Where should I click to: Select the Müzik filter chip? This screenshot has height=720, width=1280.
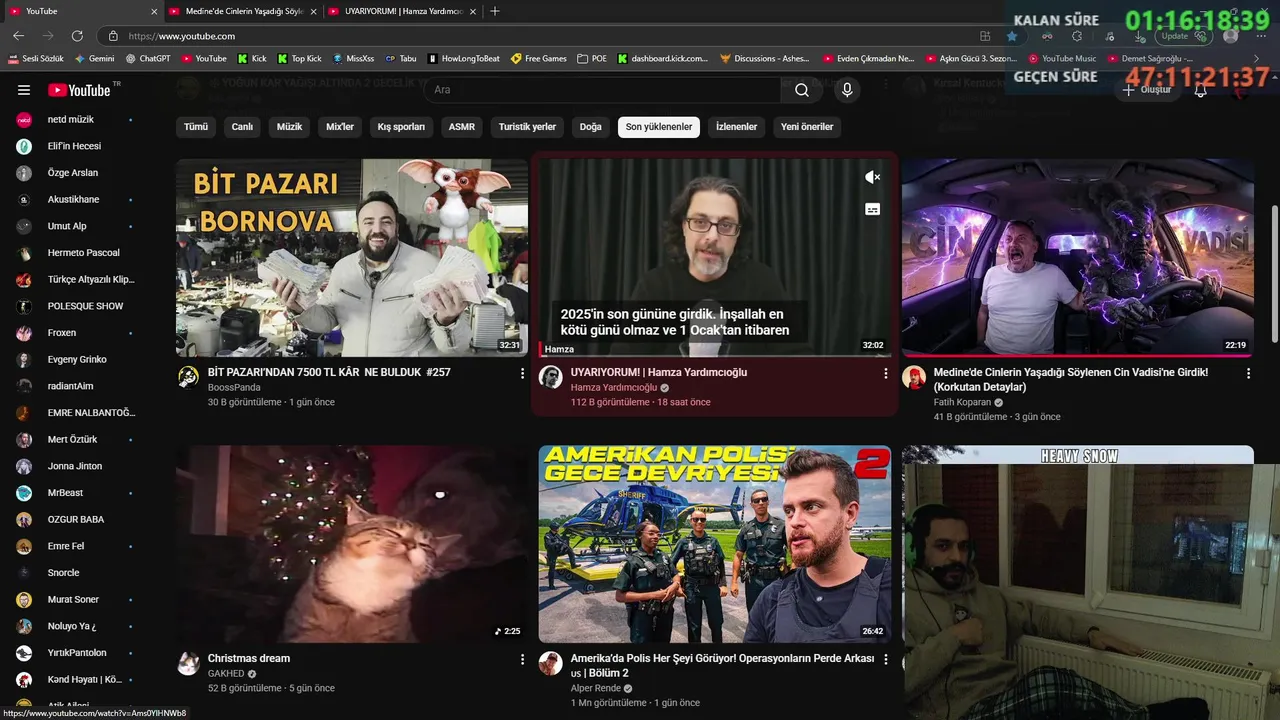[289, 127]
